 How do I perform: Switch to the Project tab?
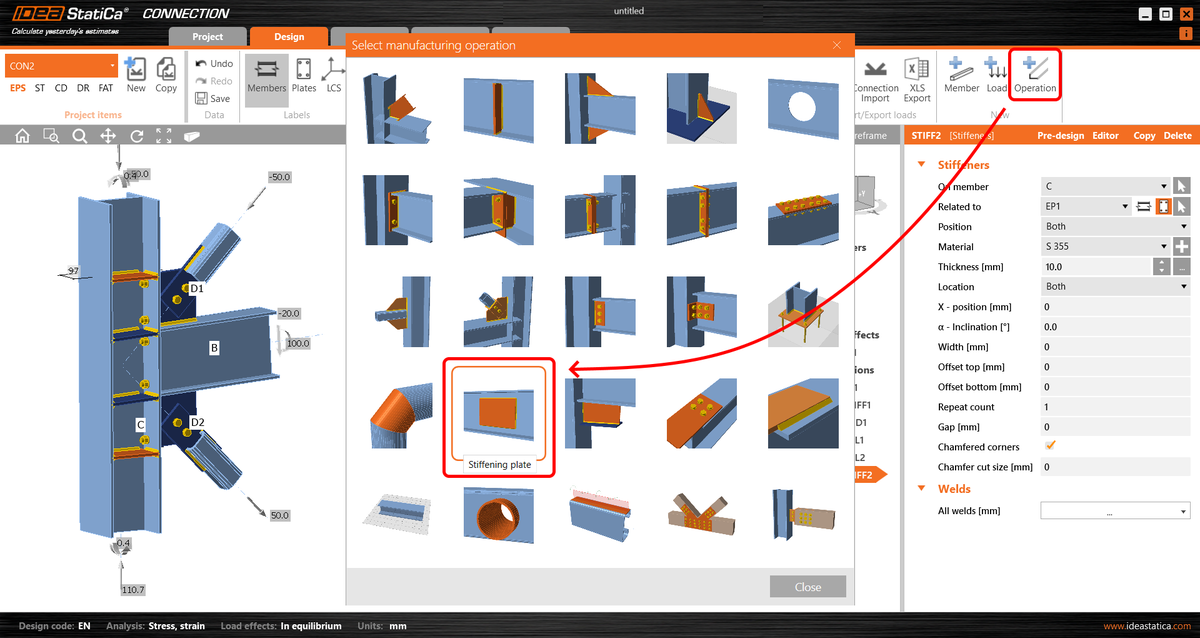coord(207,36)
